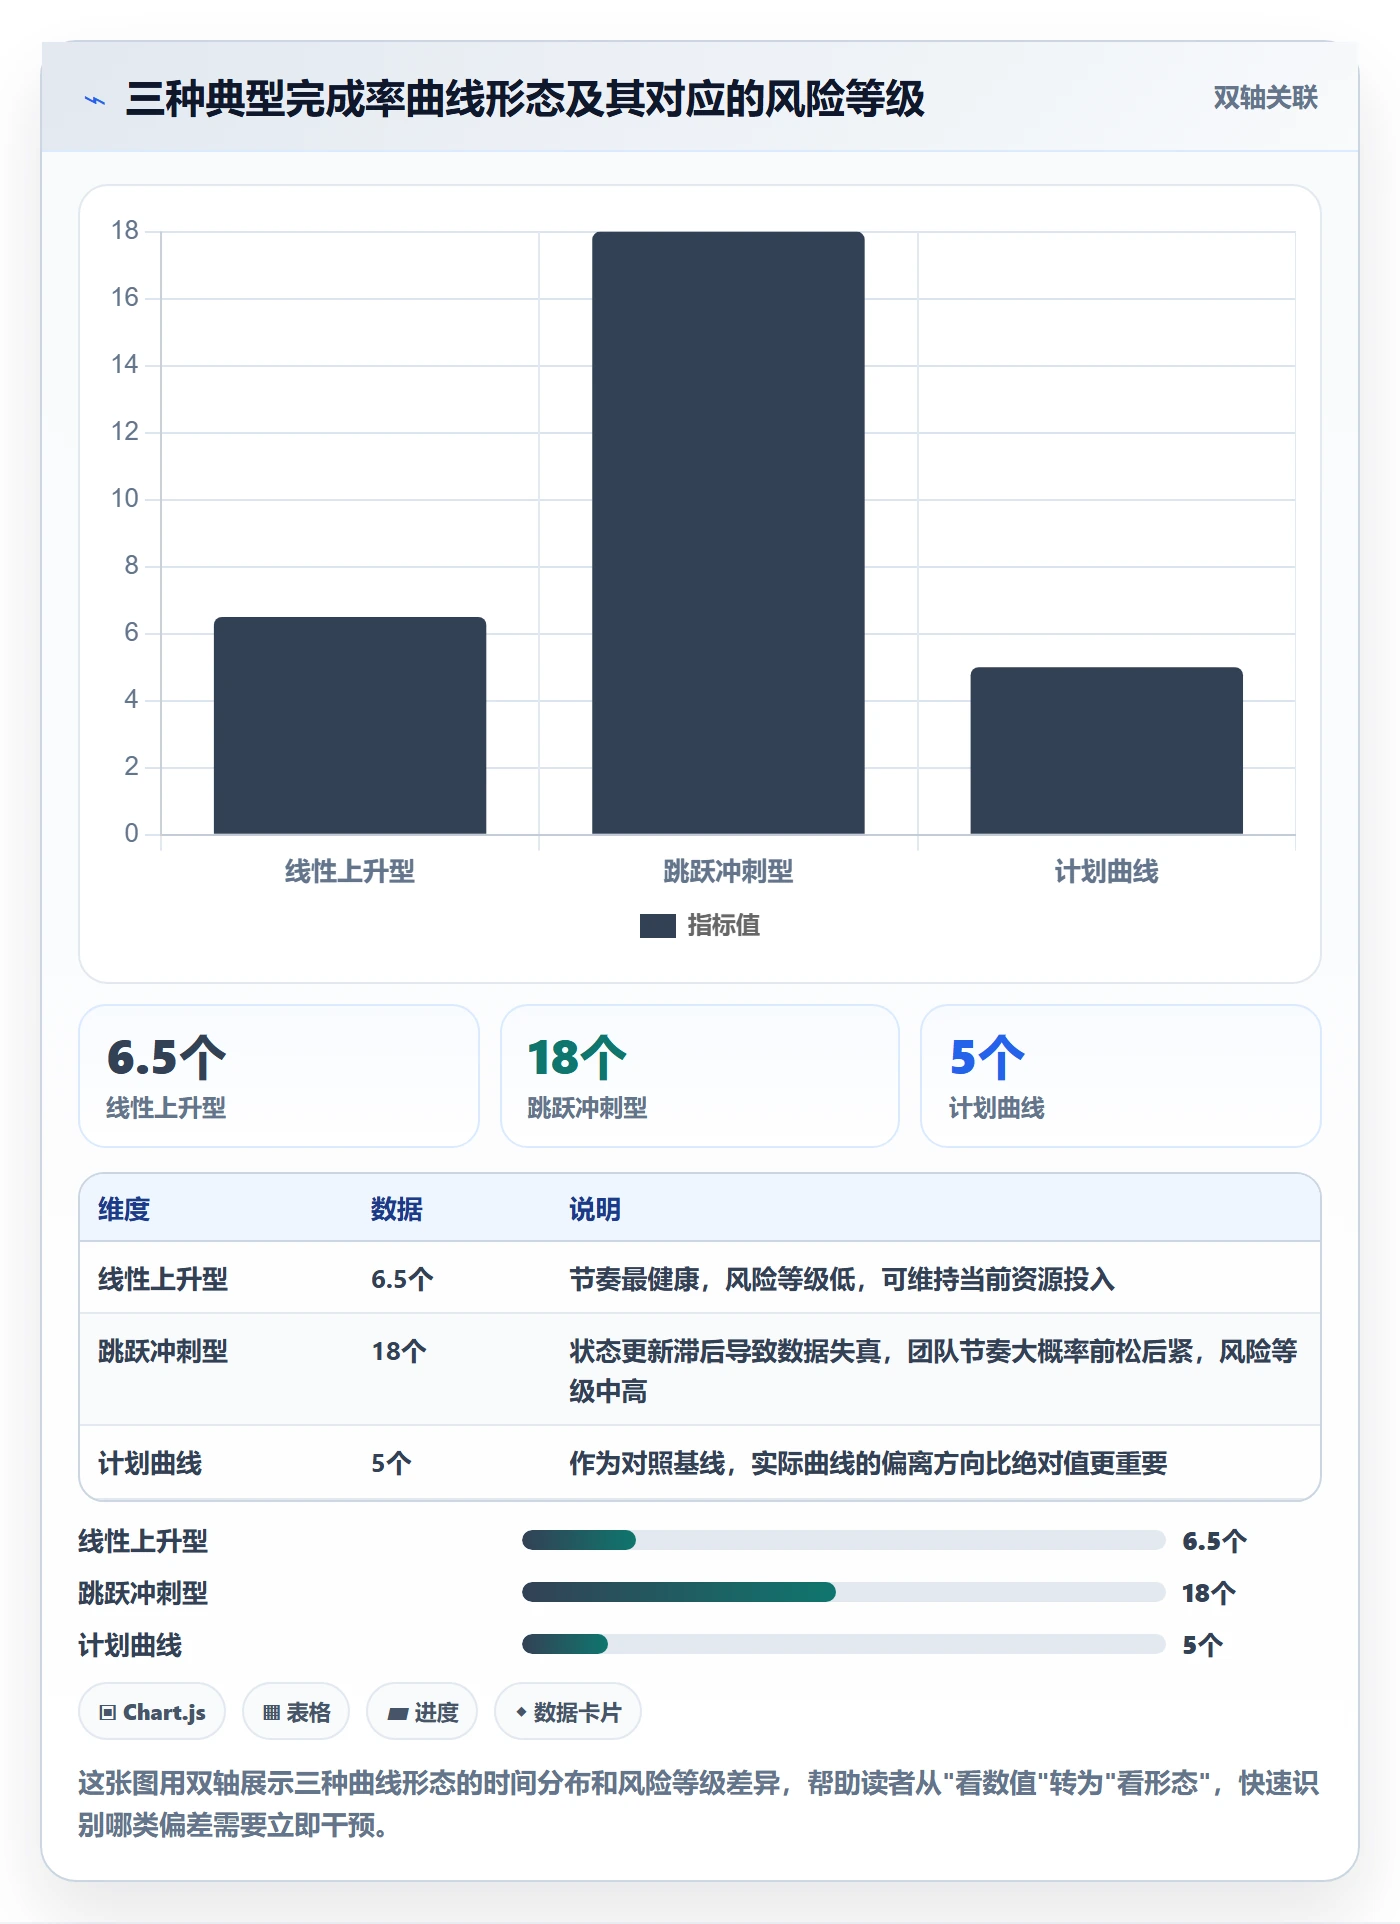
Task: Click 节奏最健康 description cell
Action: (x=842, y=1279)
